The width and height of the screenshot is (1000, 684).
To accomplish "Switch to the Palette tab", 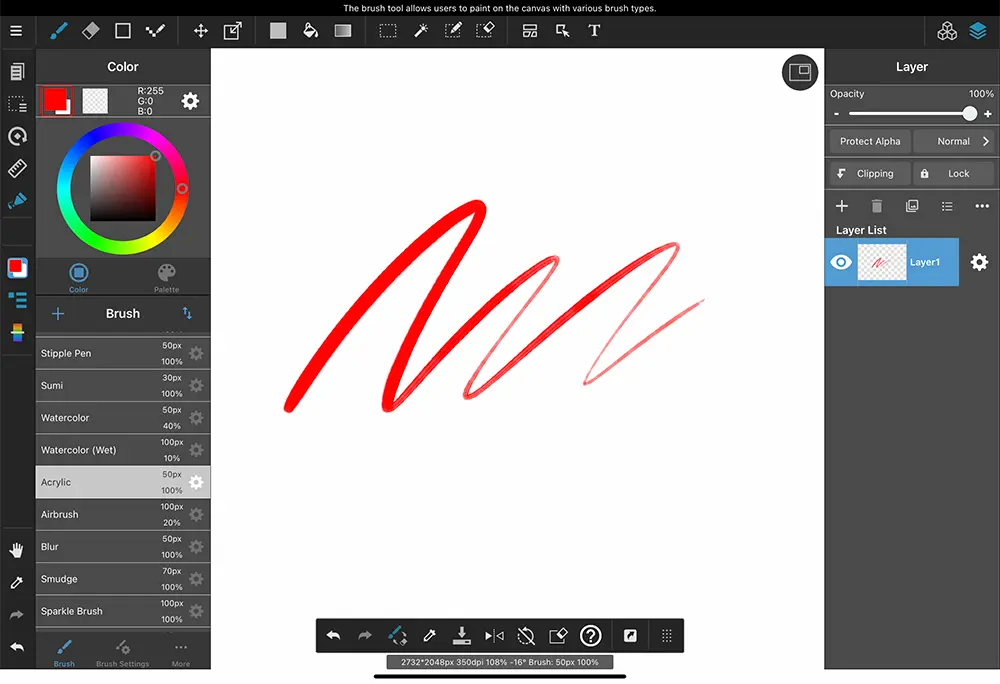I will click(x=166, y=277).
